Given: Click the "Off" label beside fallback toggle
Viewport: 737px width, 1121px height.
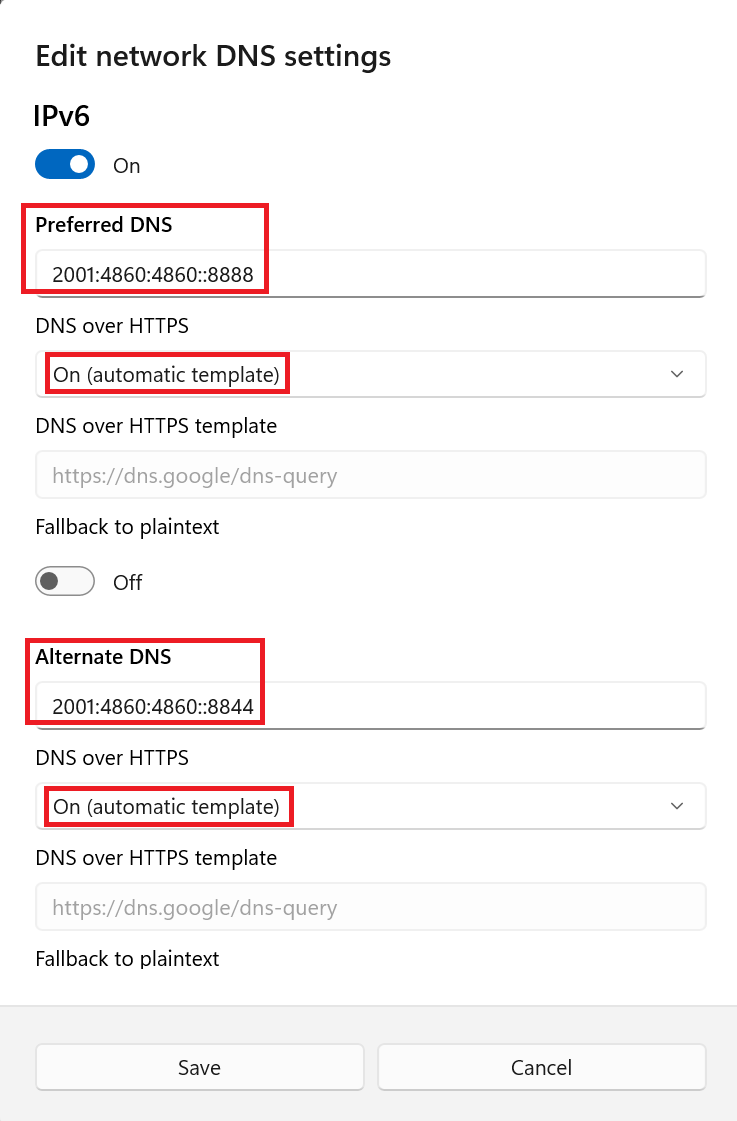Looking at the screenshot, I should (x=128, y=582).
